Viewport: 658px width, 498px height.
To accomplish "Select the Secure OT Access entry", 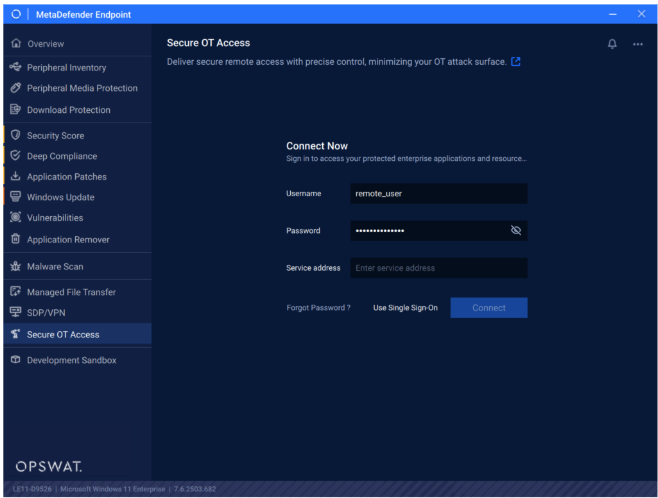I will (78, 334).
